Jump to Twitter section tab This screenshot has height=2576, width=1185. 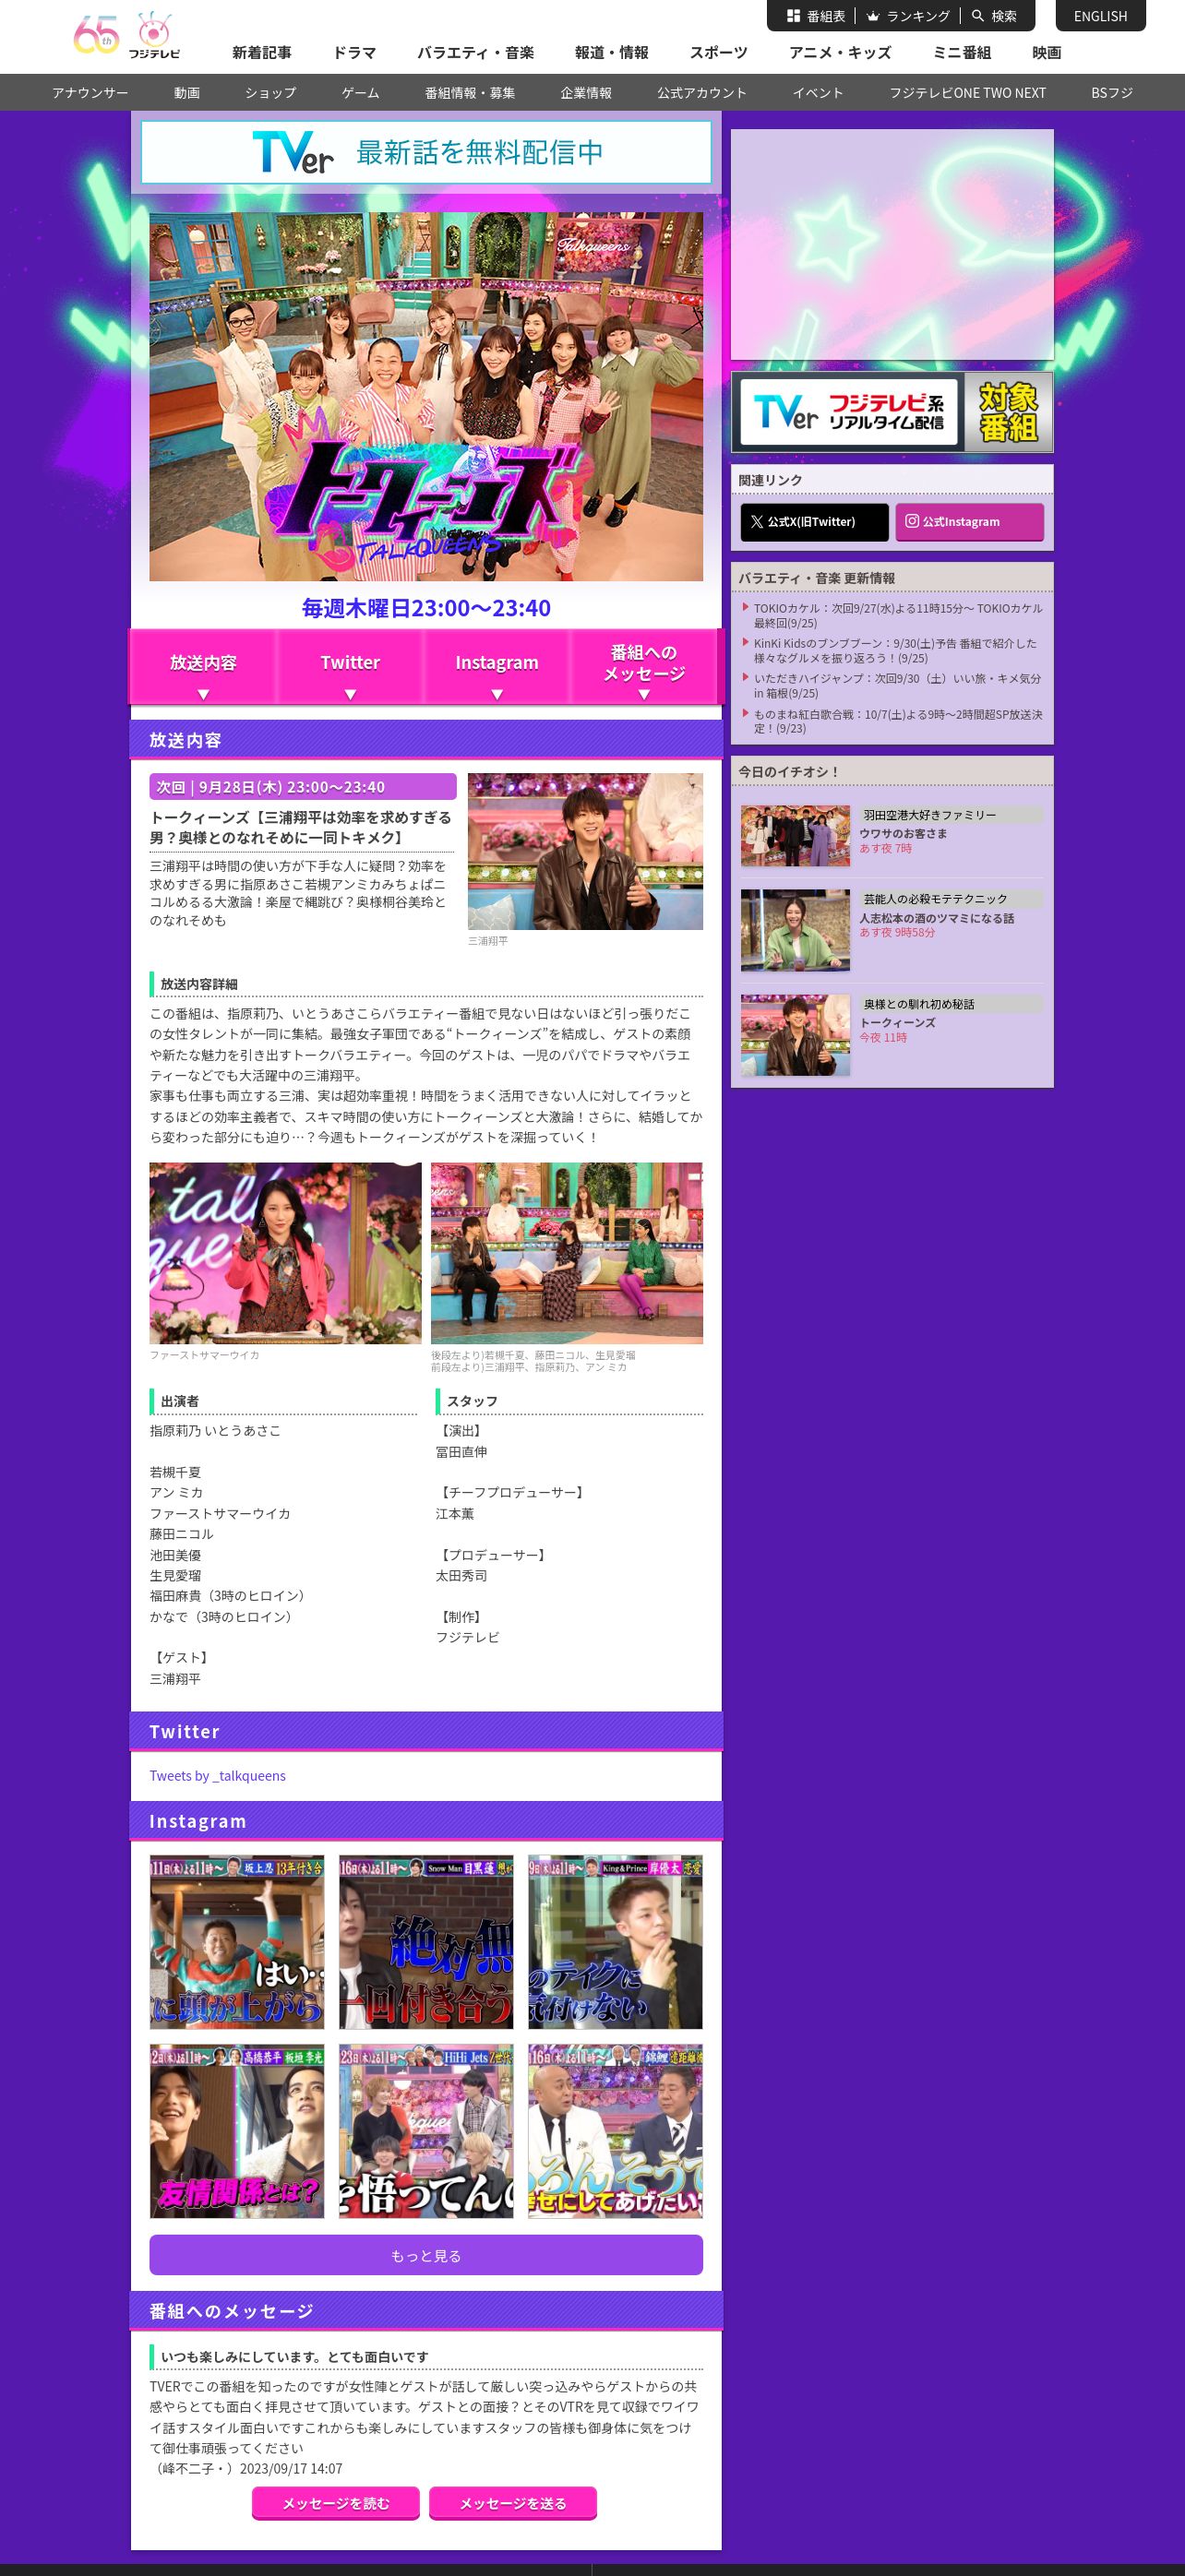(x=350, y=666)
